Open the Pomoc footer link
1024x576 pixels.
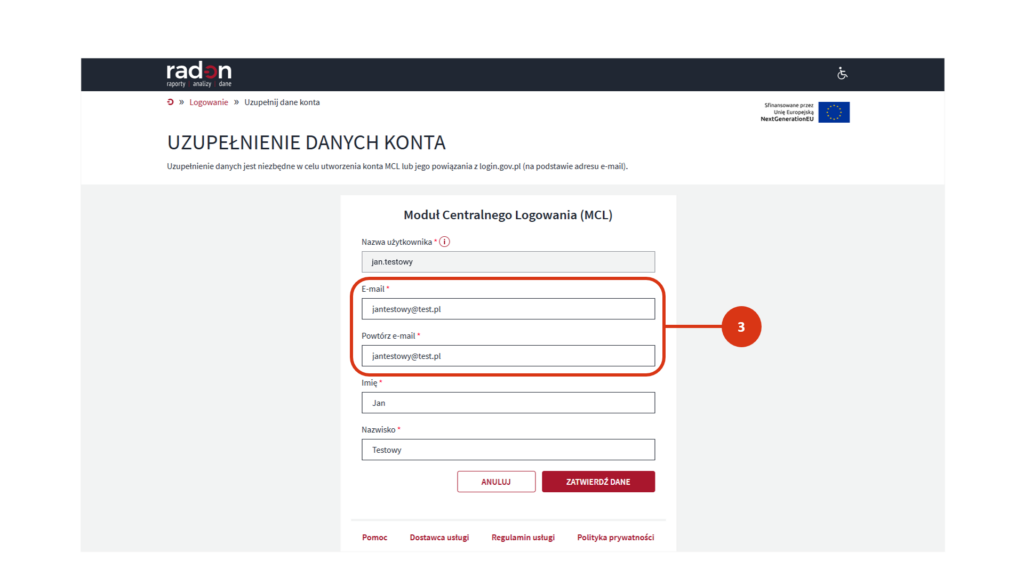[x=374, y=537]
